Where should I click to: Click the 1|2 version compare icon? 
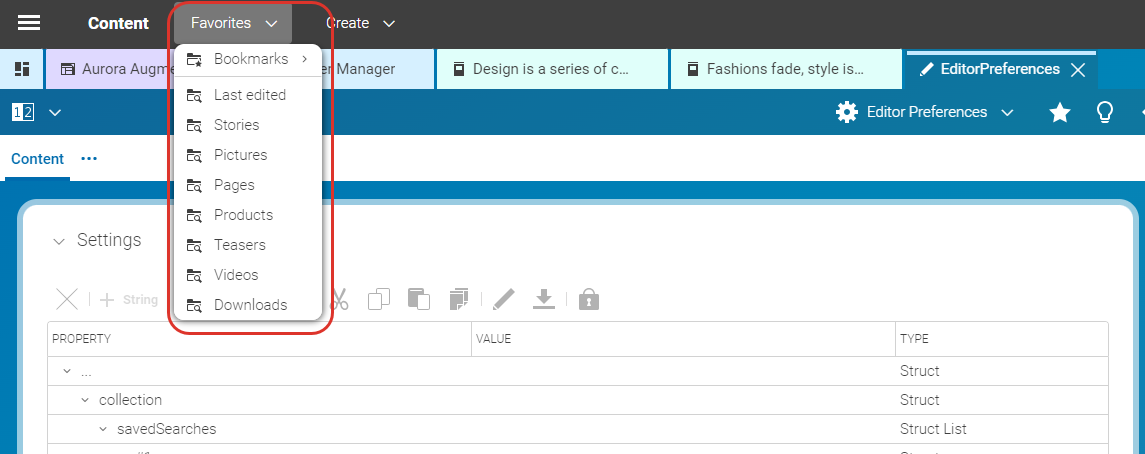click(x=23, y=112)
